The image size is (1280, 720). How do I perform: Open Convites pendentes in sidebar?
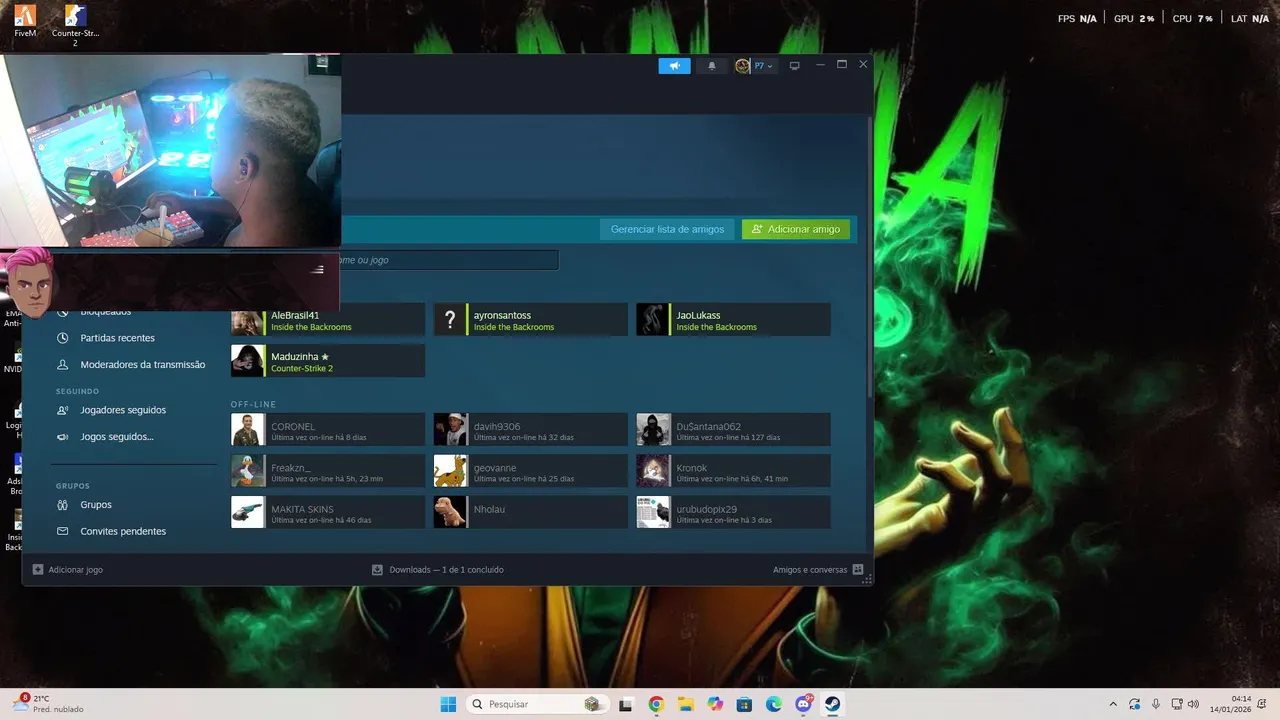(123, 531)
